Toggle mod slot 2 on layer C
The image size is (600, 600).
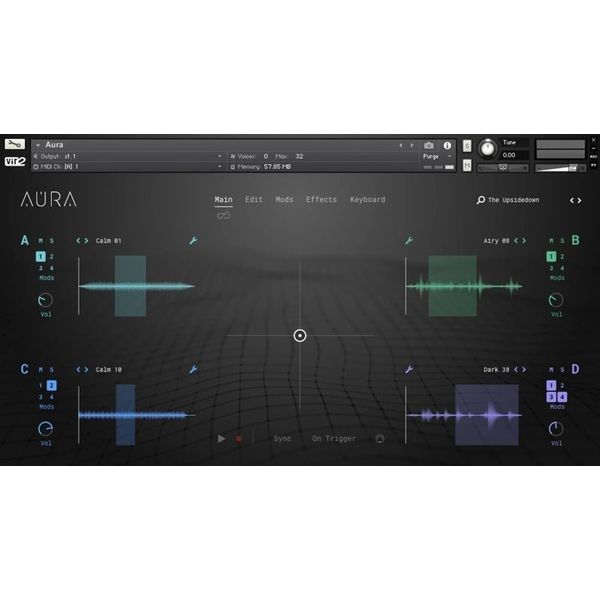coord(52,385)
